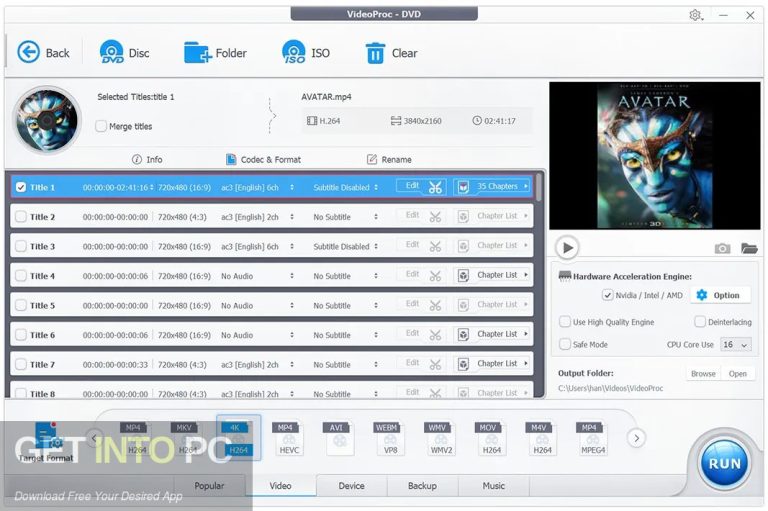Click the title list vertical scrollbar

point(539,187)
